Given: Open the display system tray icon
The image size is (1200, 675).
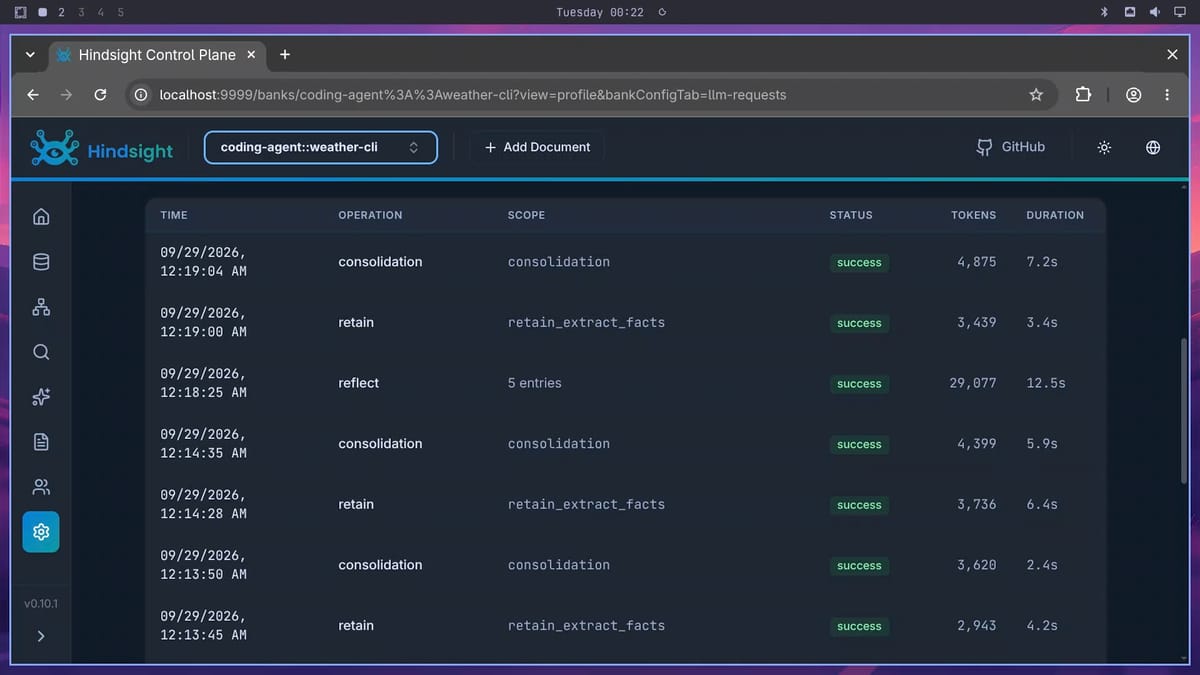Looking at the screenshot, I should click(1178, 12).
